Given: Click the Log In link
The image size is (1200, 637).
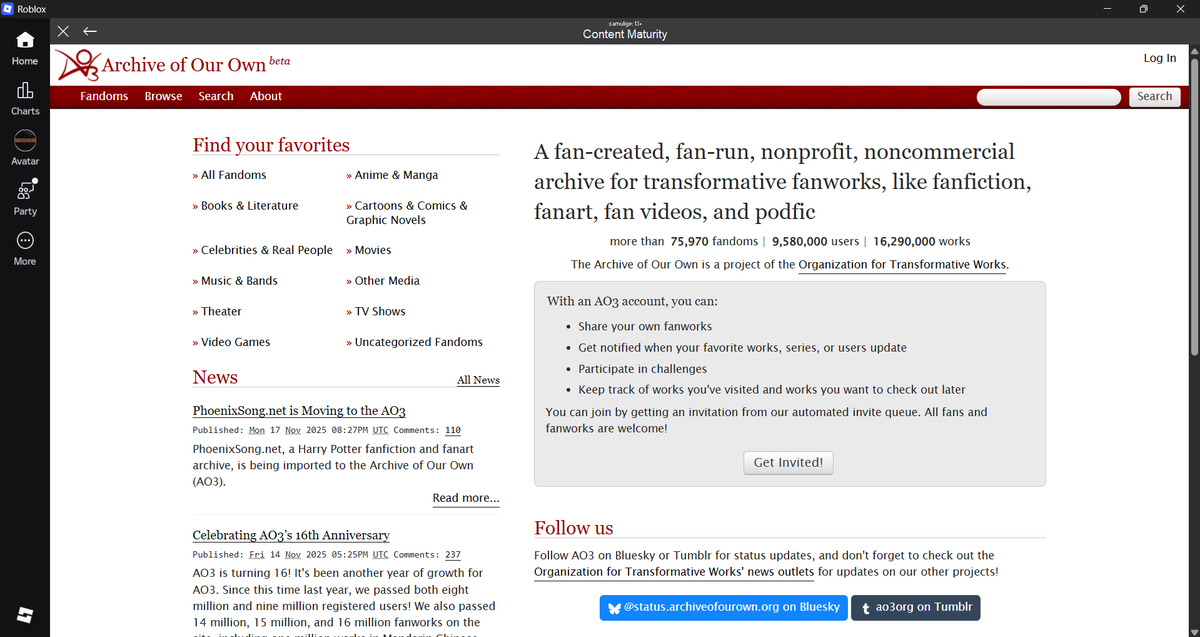Looking at the screenshot, I should tap(1160, 58).
